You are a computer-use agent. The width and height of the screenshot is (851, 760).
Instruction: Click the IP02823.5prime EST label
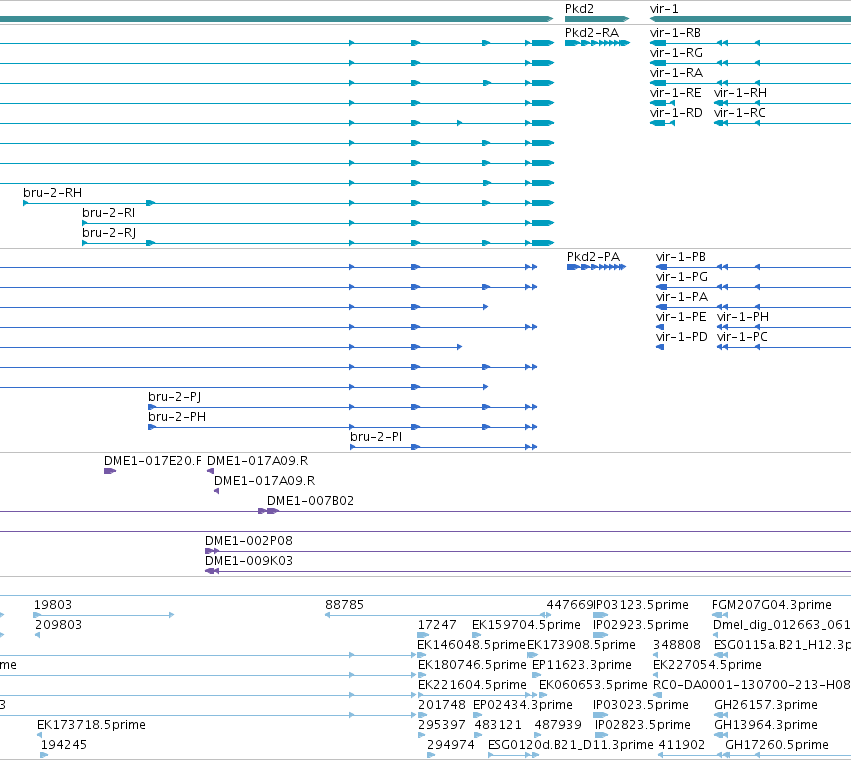click(643, 726)
